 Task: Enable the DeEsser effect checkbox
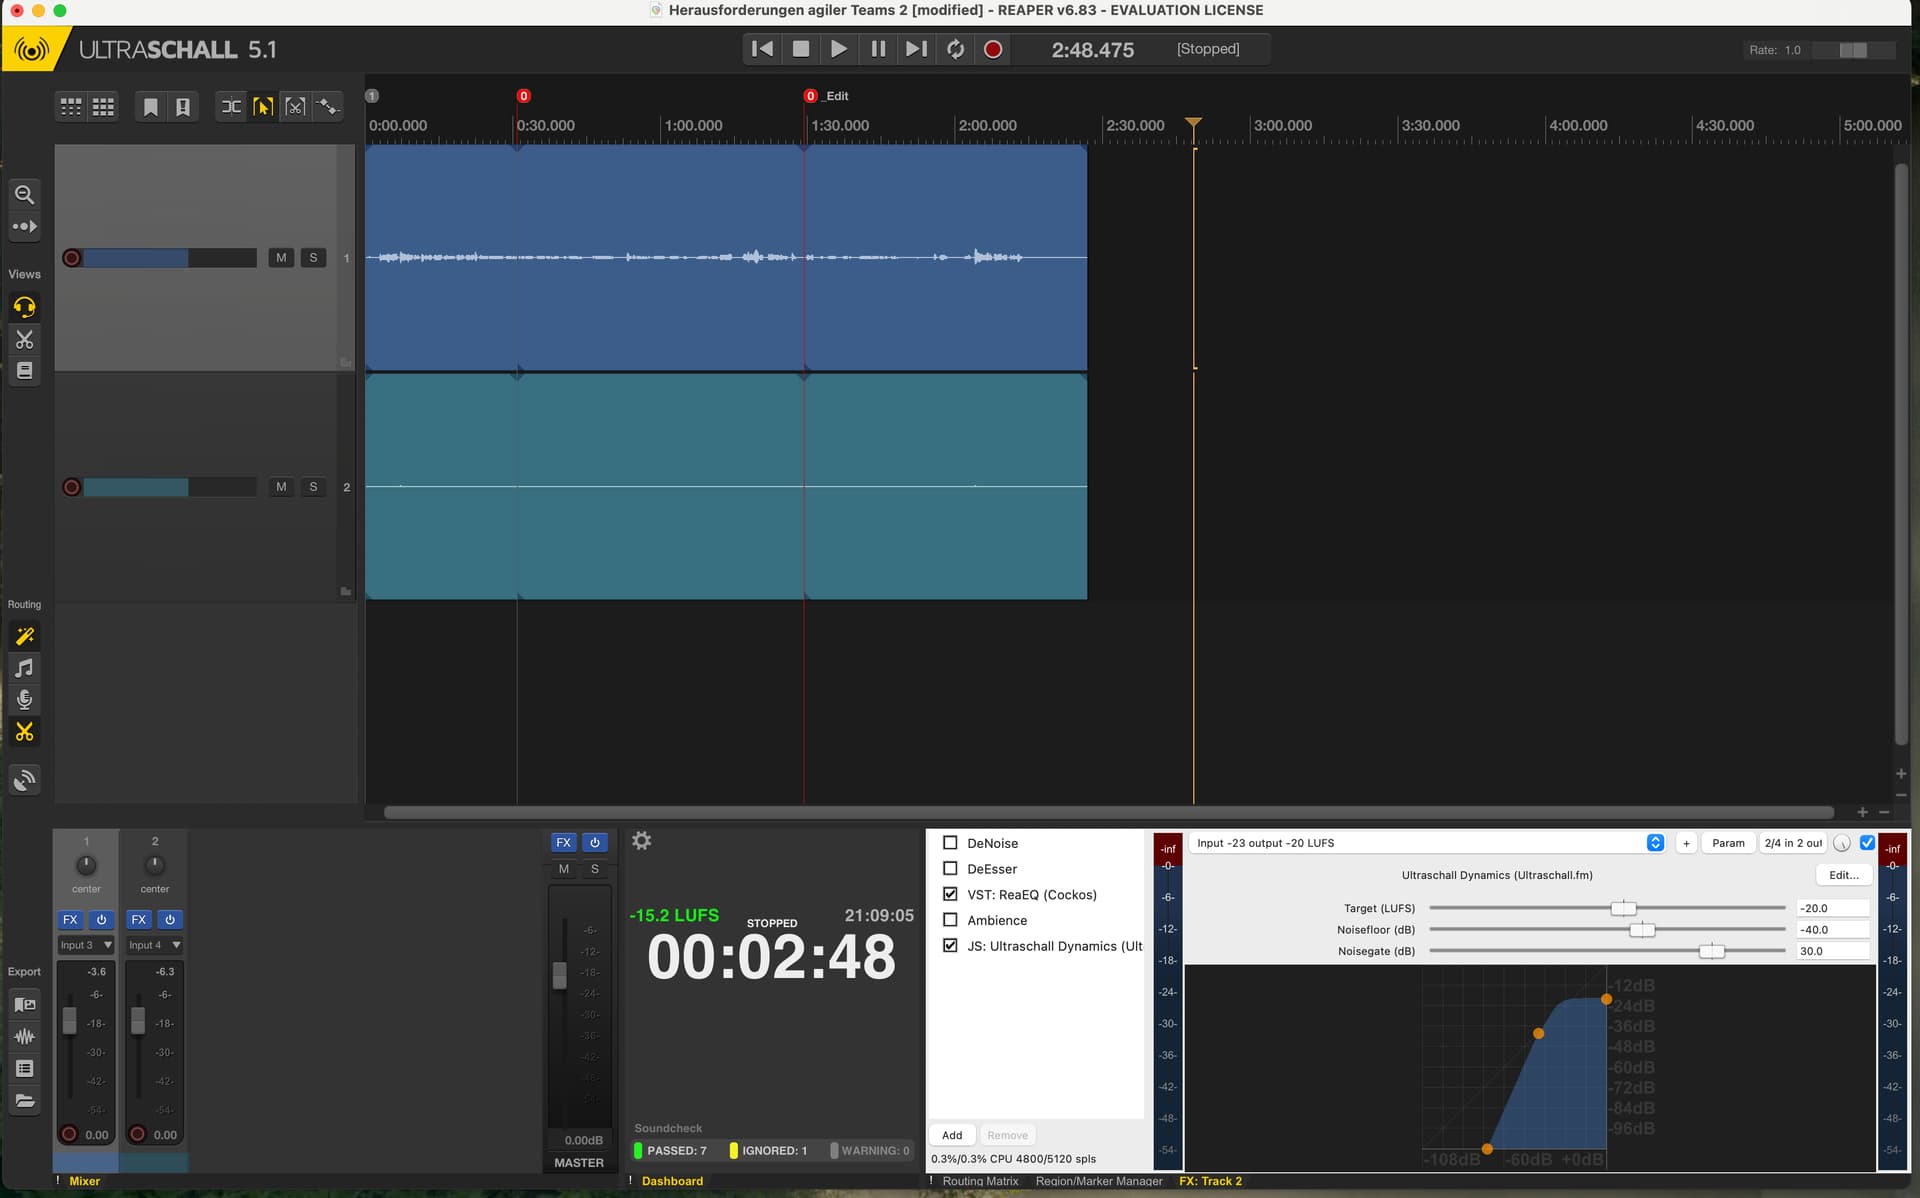point(950,869)
